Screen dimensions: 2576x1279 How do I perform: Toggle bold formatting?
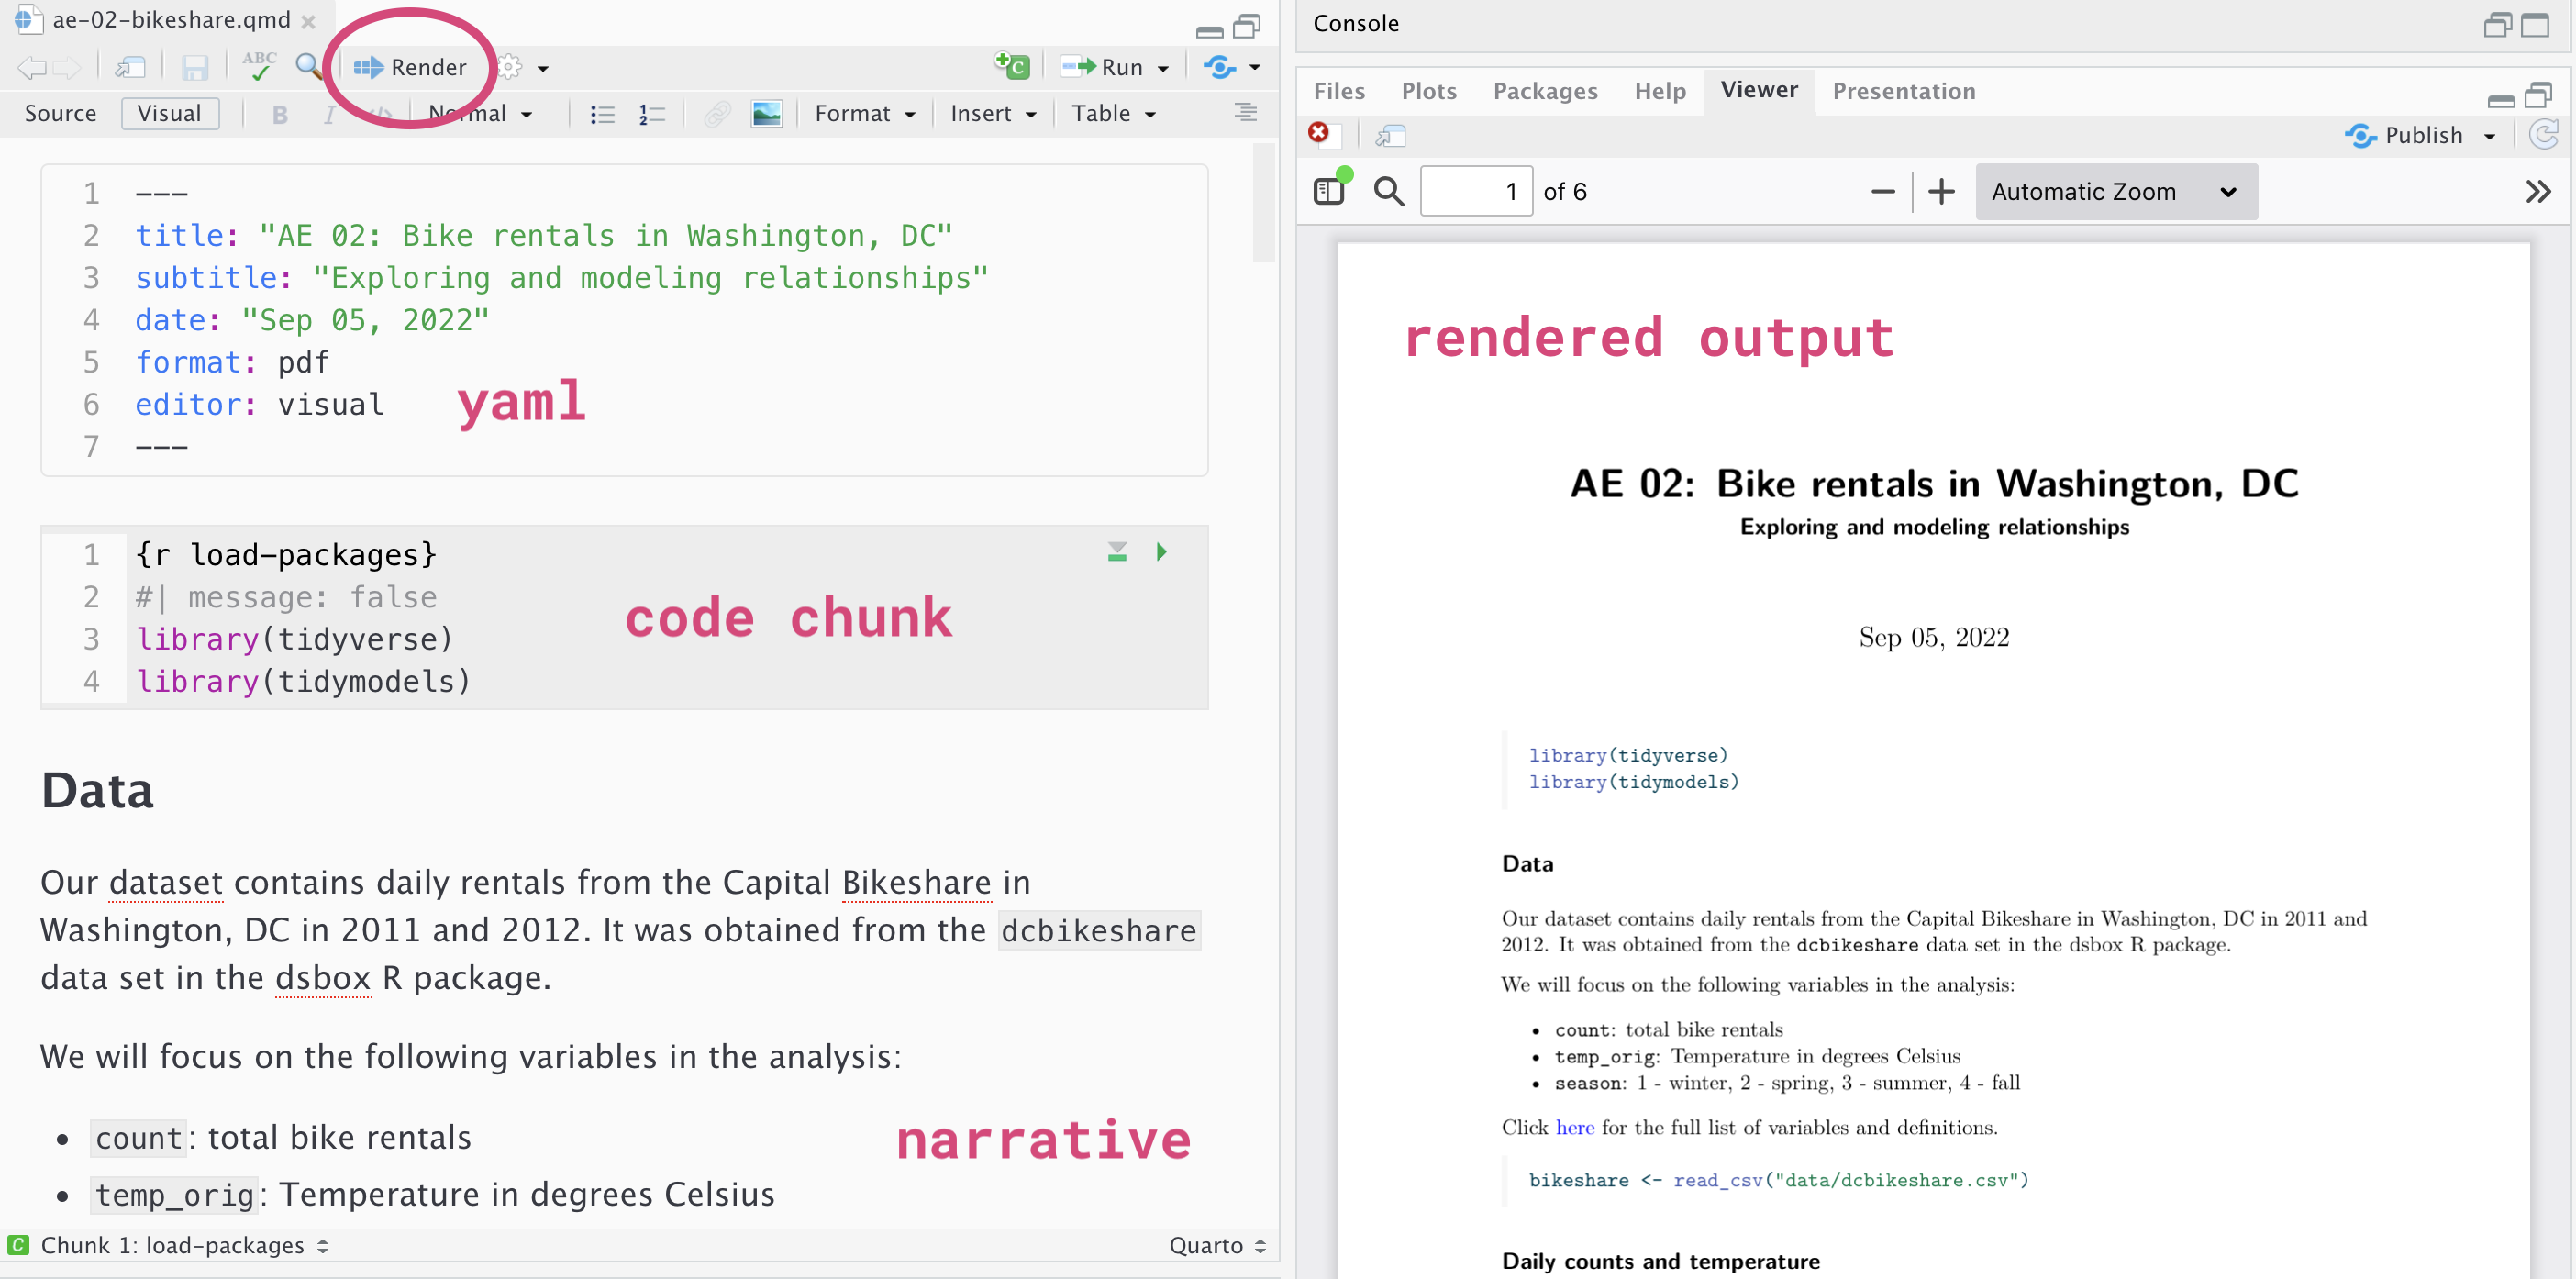tap(279, 113)
